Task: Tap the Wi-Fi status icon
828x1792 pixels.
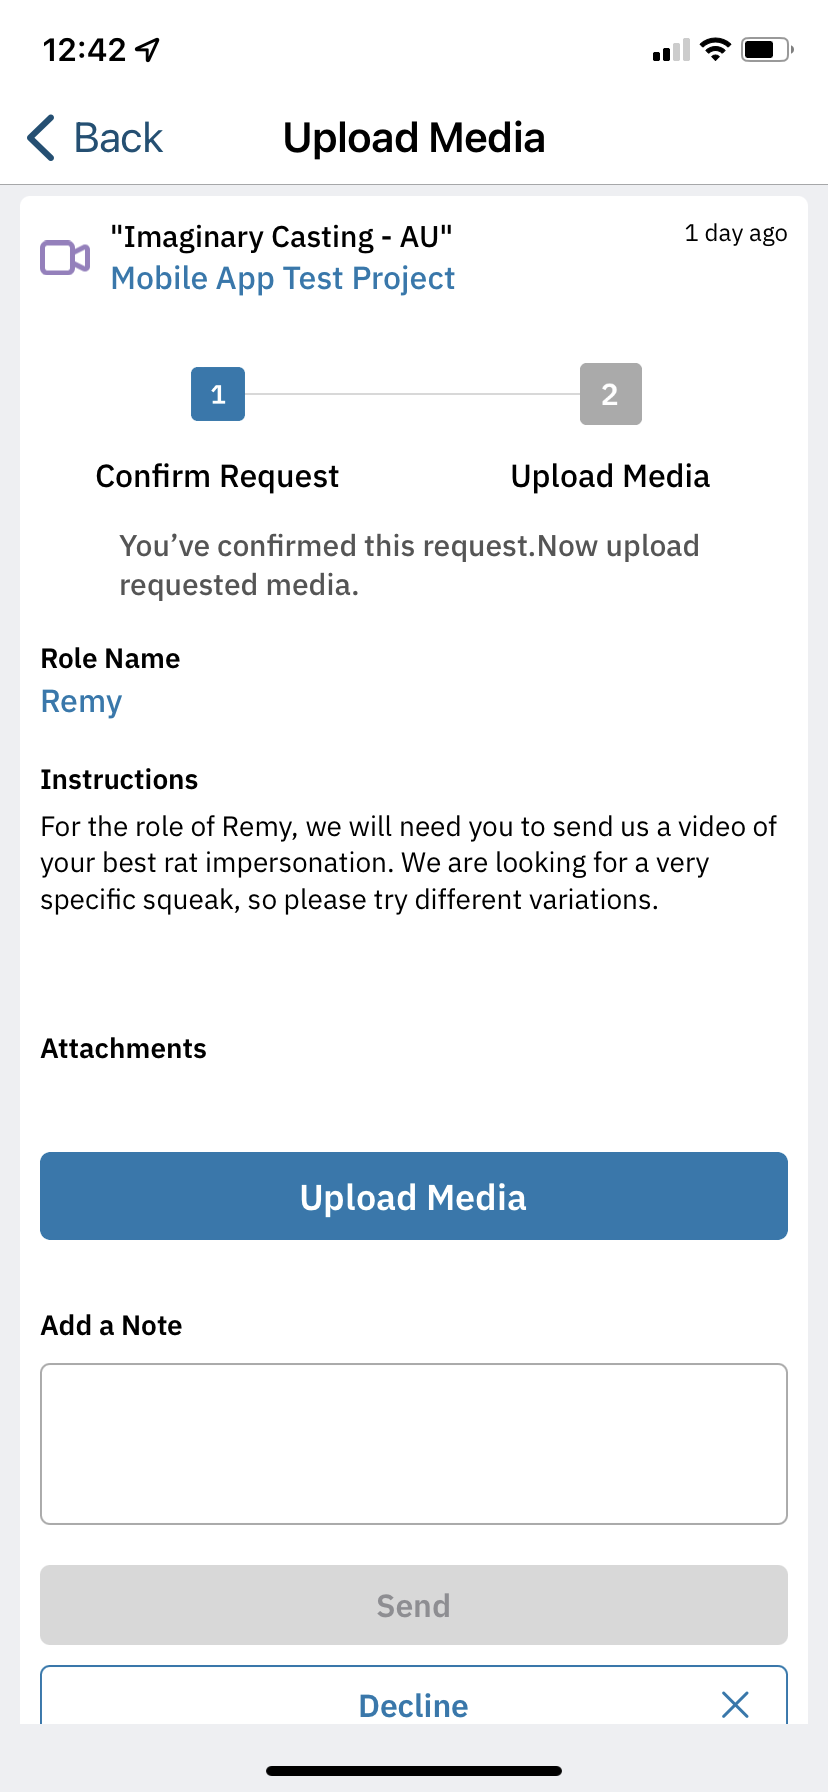Action: coord(715,49)
